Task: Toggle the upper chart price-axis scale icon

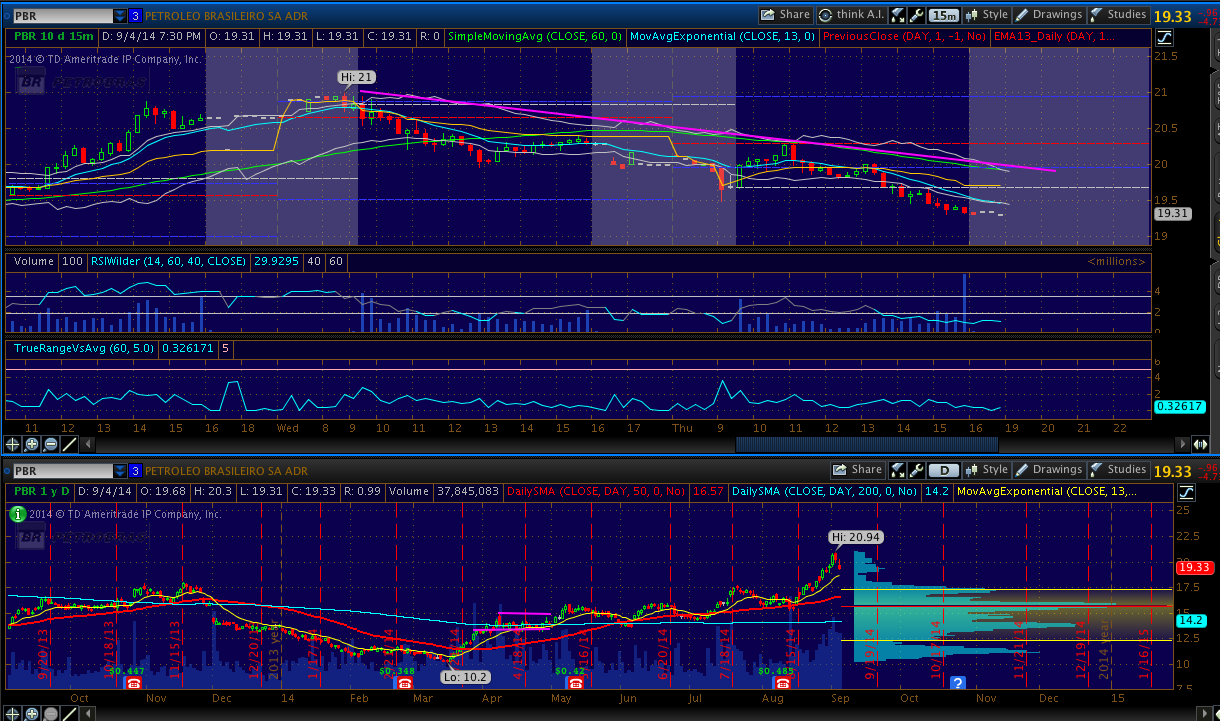Action: click(1165, 38)
